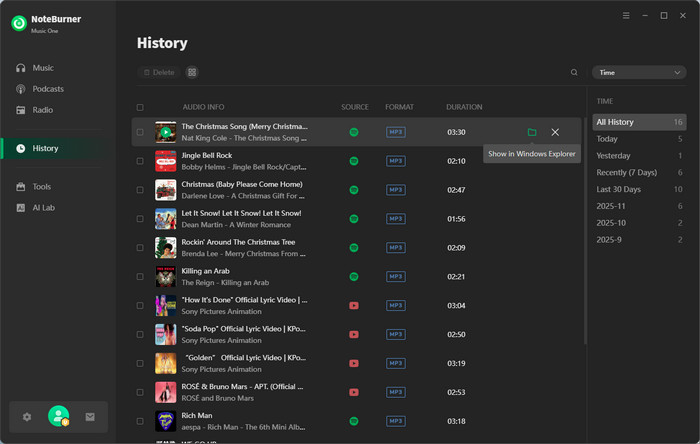700x444 pixels.
Task: Click the Killing an Arab album art
Action: tap(166, 277)
